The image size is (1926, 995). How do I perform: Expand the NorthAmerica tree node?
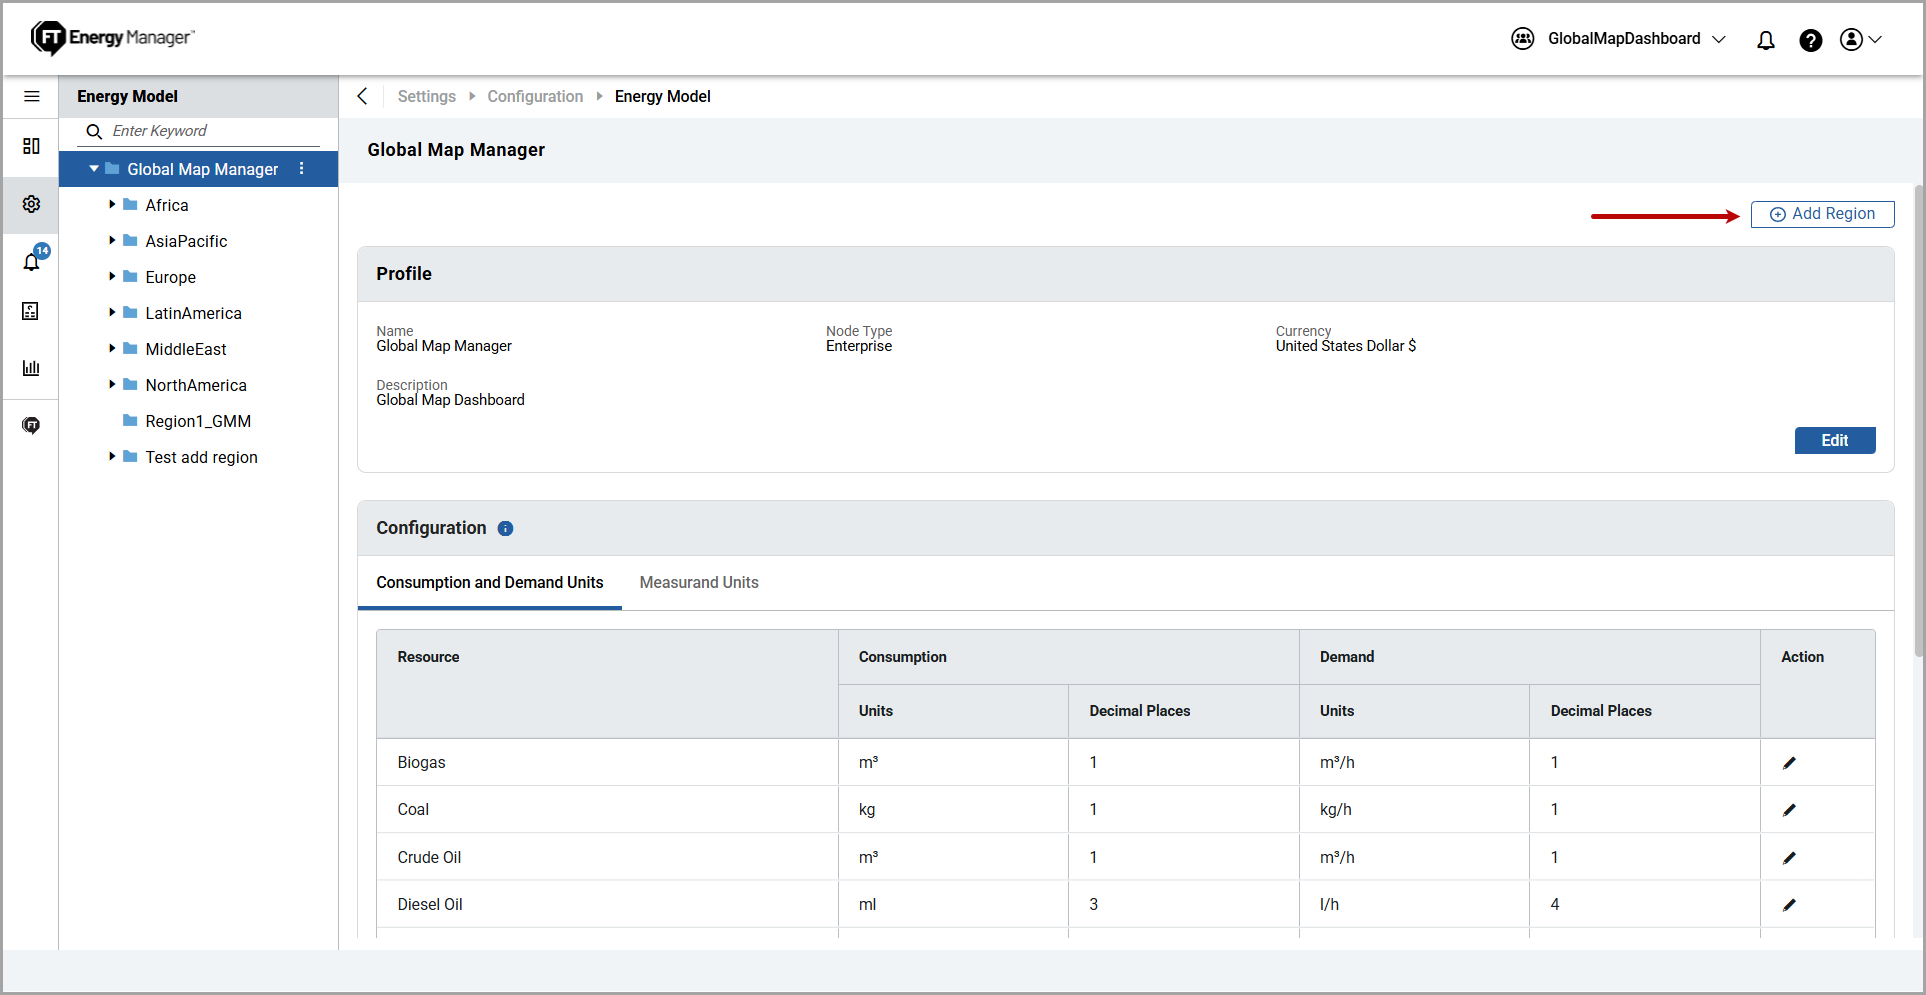point(112,384)
